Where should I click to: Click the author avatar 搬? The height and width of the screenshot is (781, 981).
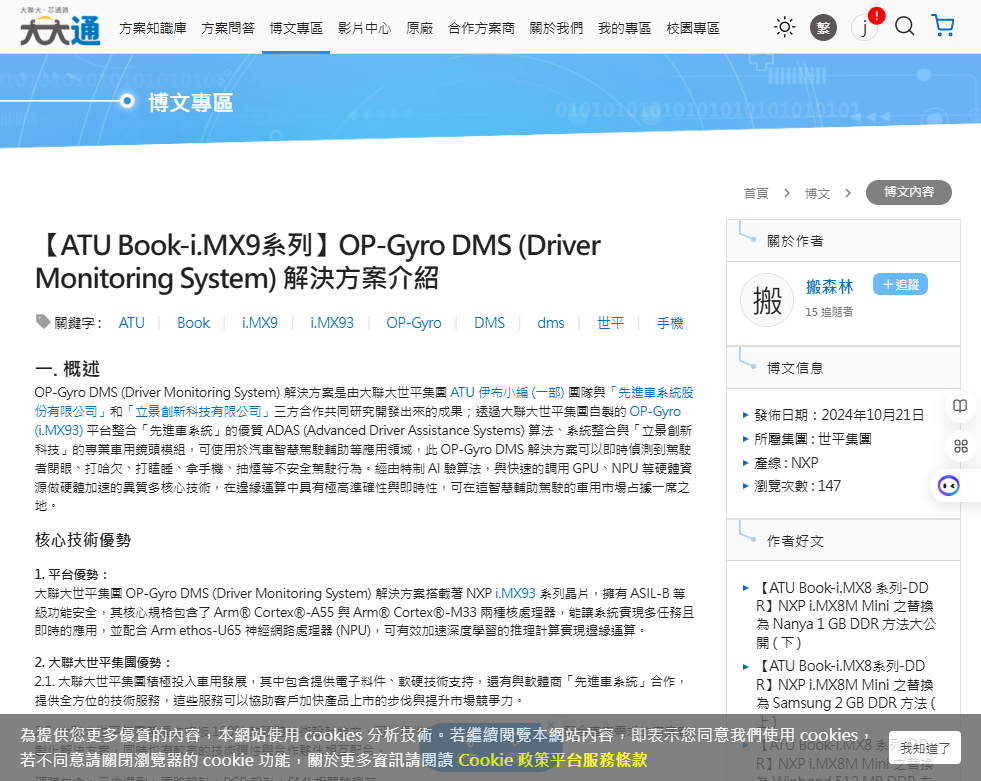coord(767,300)
